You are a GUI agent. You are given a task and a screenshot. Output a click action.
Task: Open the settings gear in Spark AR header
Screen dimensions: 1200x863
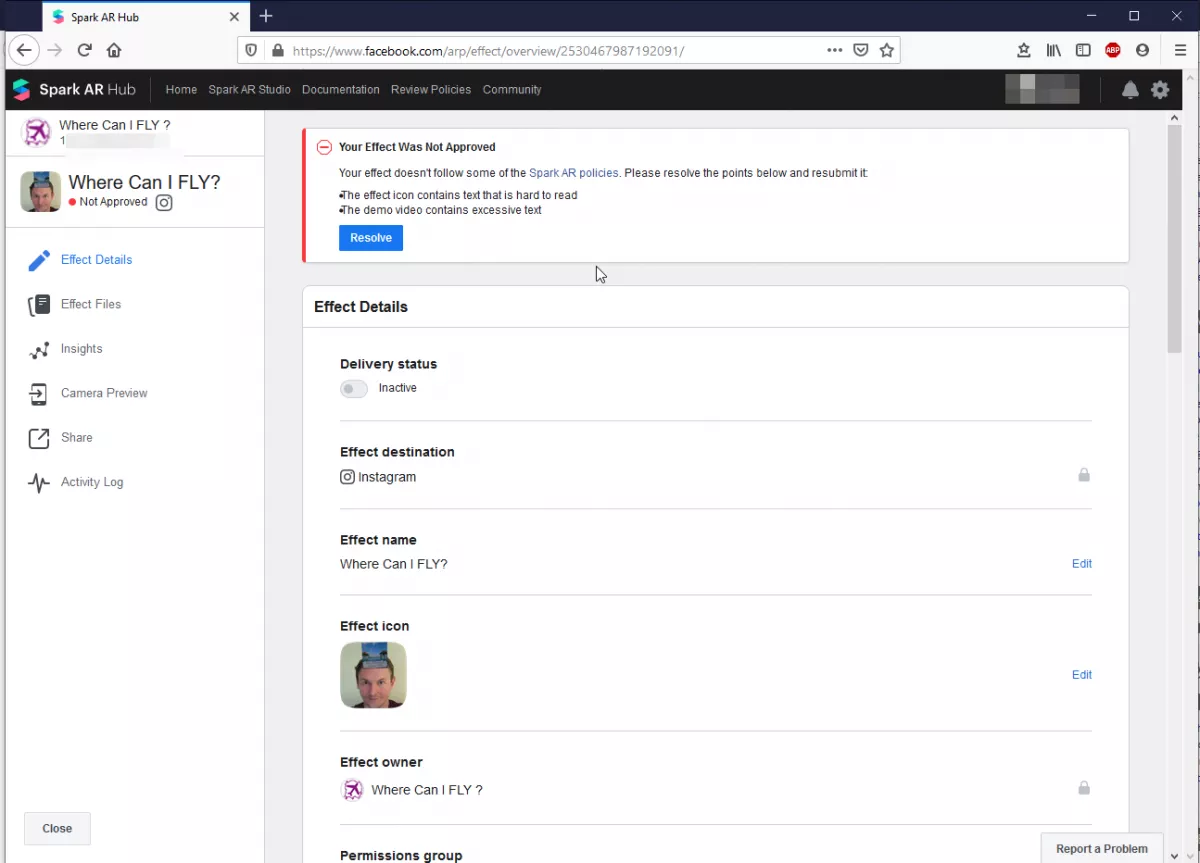(1160, 90)
